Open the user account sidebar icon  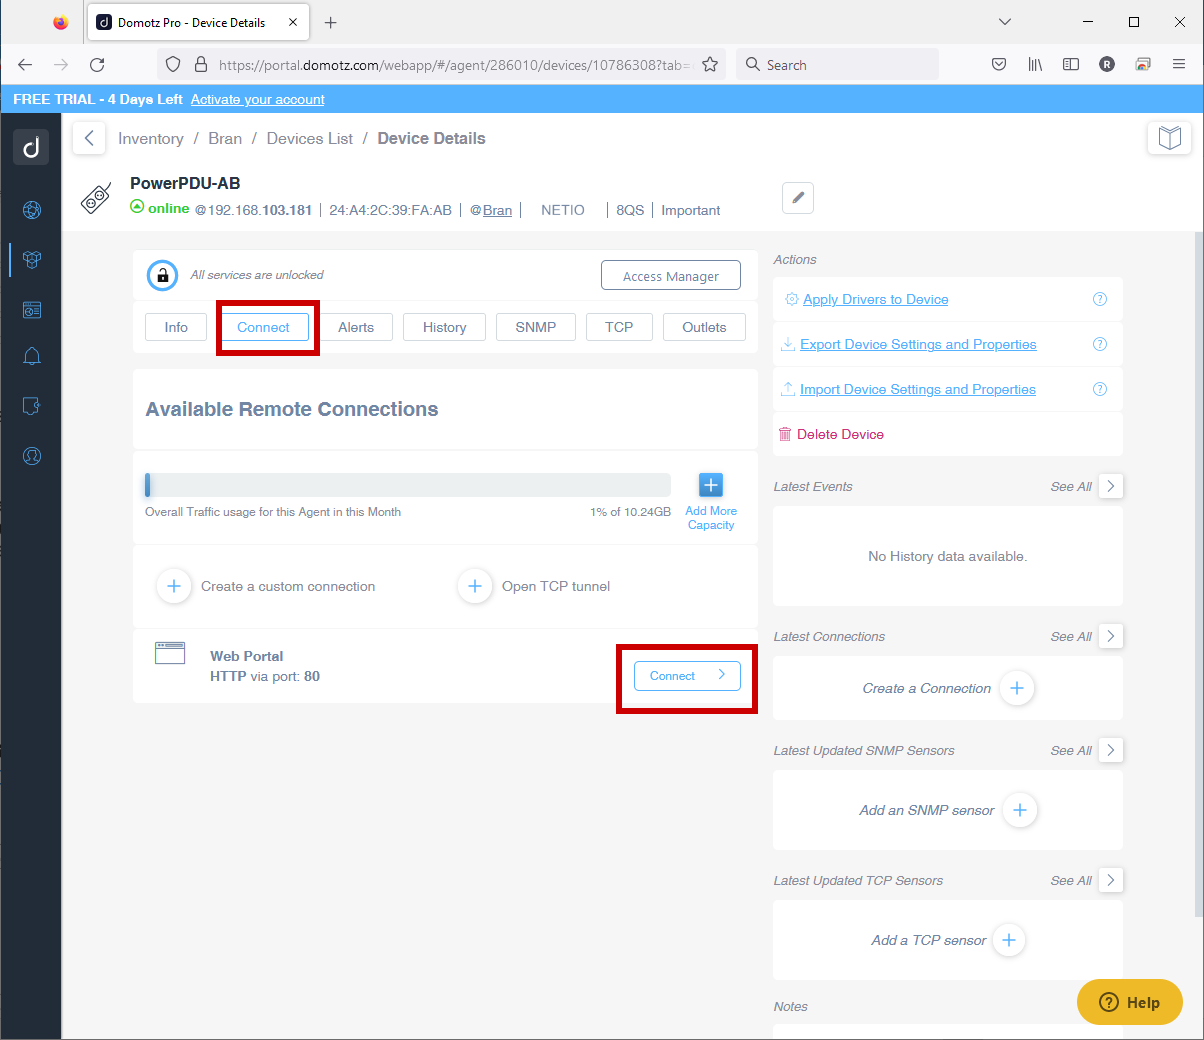32,456
